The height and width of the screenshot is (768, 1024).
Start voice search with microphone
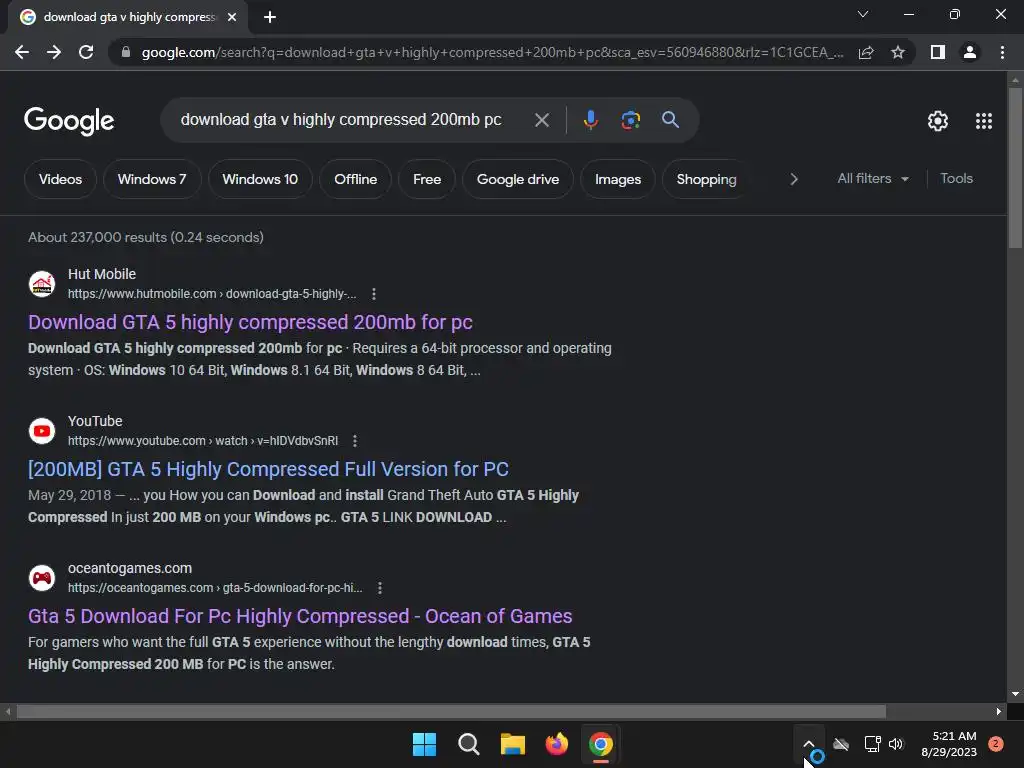[x=590, y=120]
